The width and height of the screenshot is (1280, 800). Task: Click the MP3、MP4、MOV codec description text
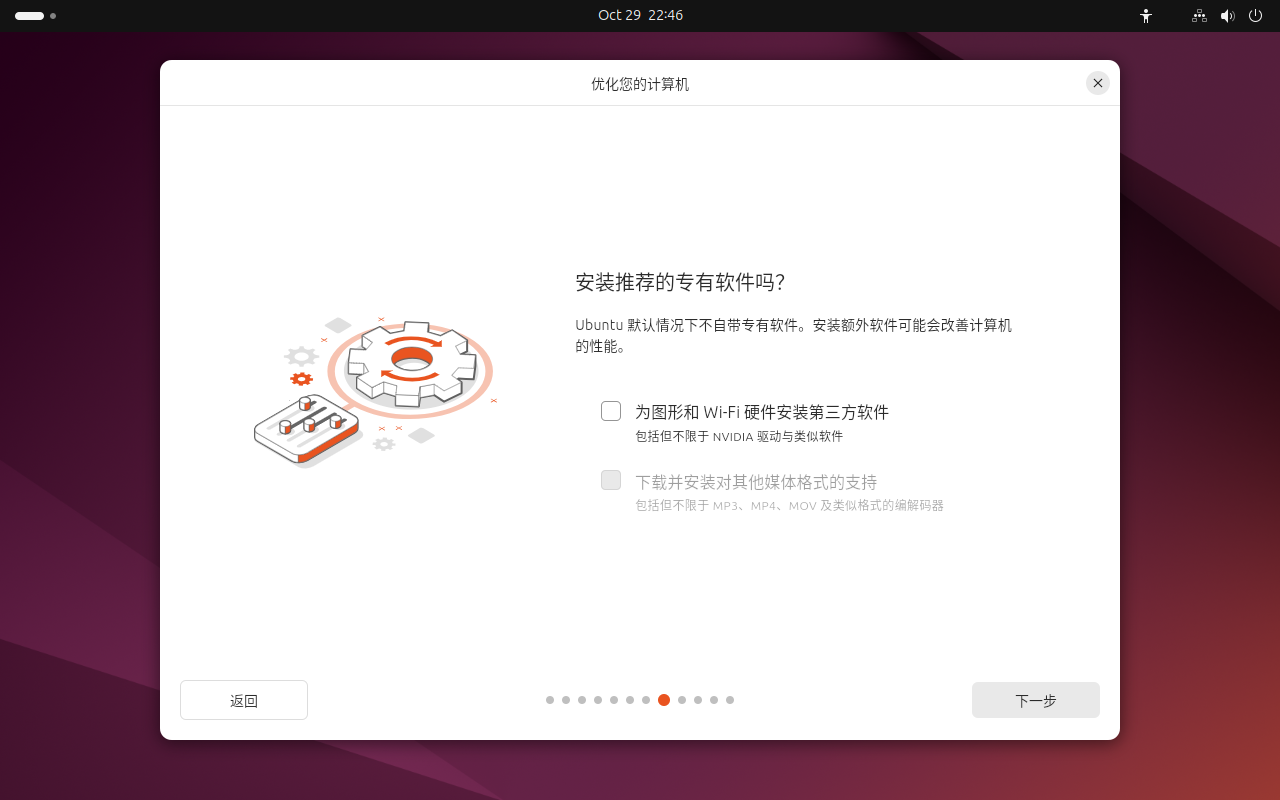pyautogui.click(x=789, y=506)
